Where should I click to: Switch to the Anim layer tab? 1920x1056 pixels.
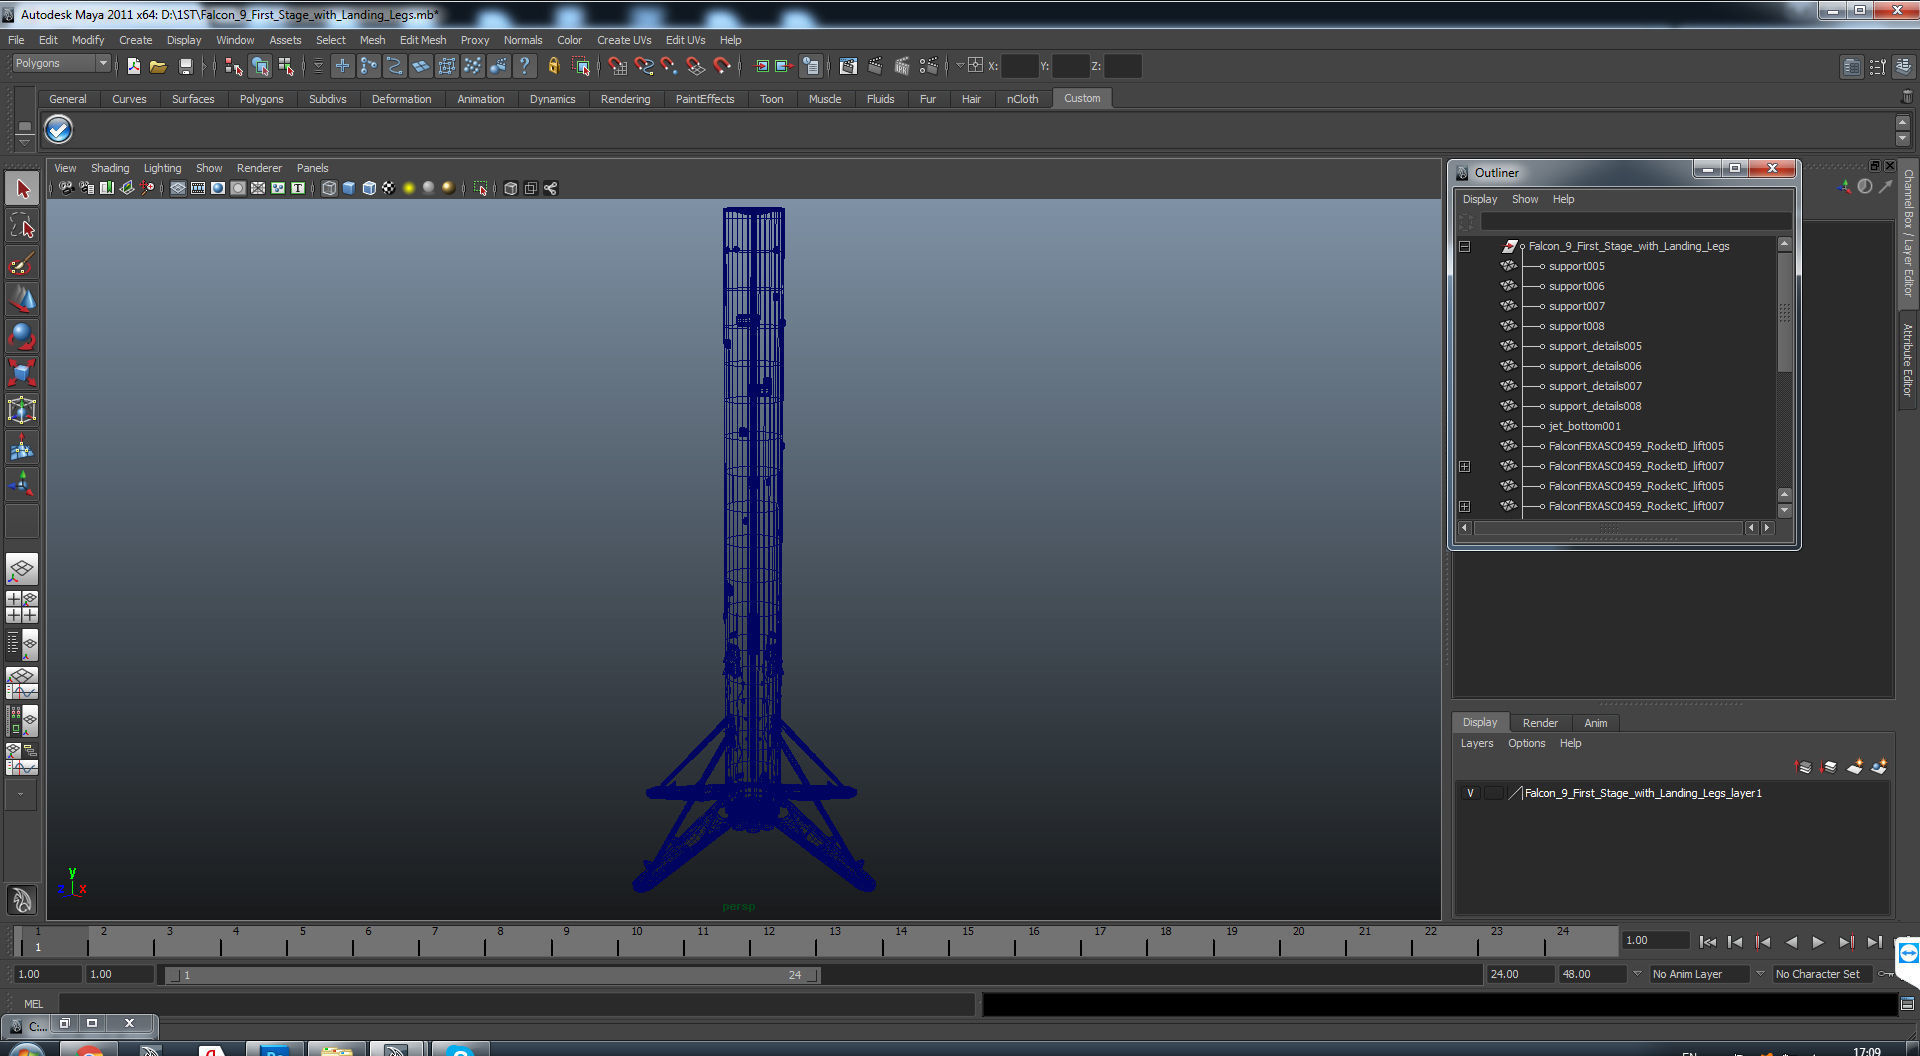click(x=1596, y=723)
